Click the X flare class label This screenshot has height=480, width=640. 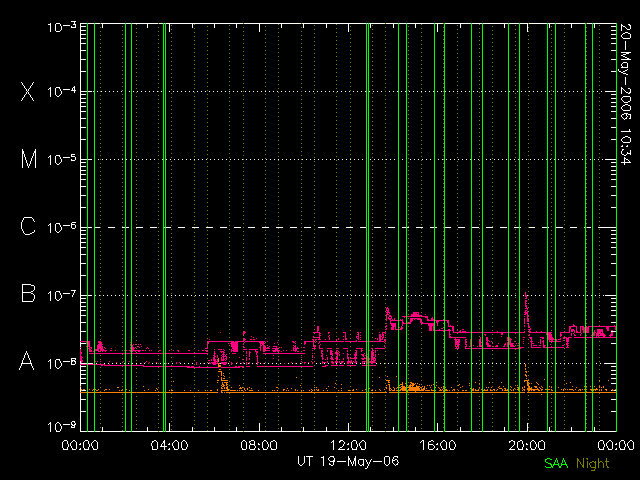tap(28, 91)
